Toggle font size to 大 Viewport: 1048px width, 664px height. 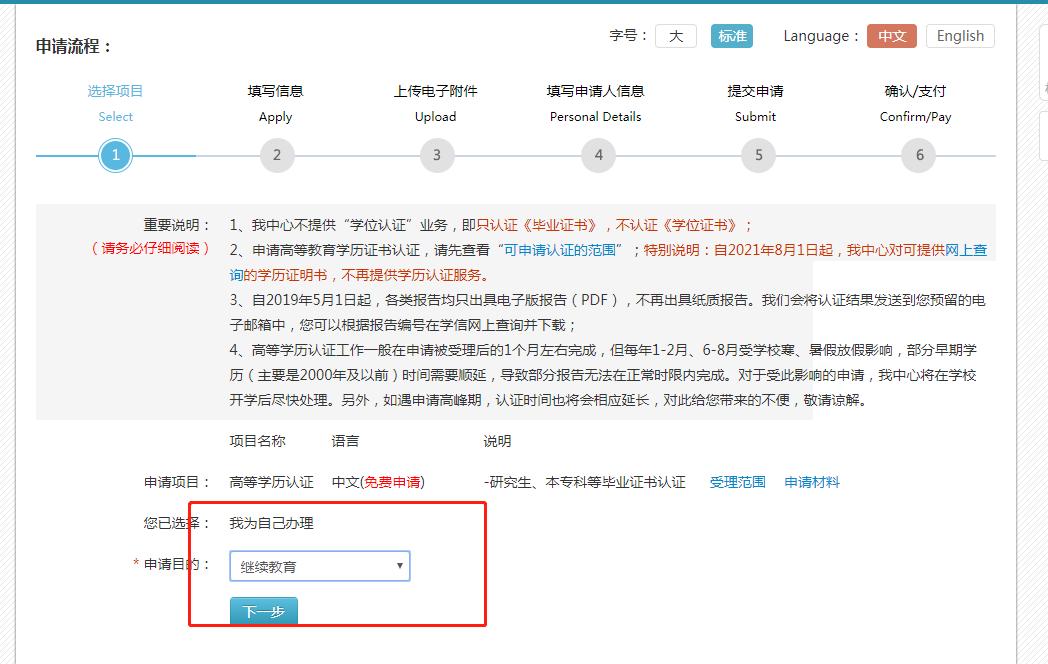[676, 35]
